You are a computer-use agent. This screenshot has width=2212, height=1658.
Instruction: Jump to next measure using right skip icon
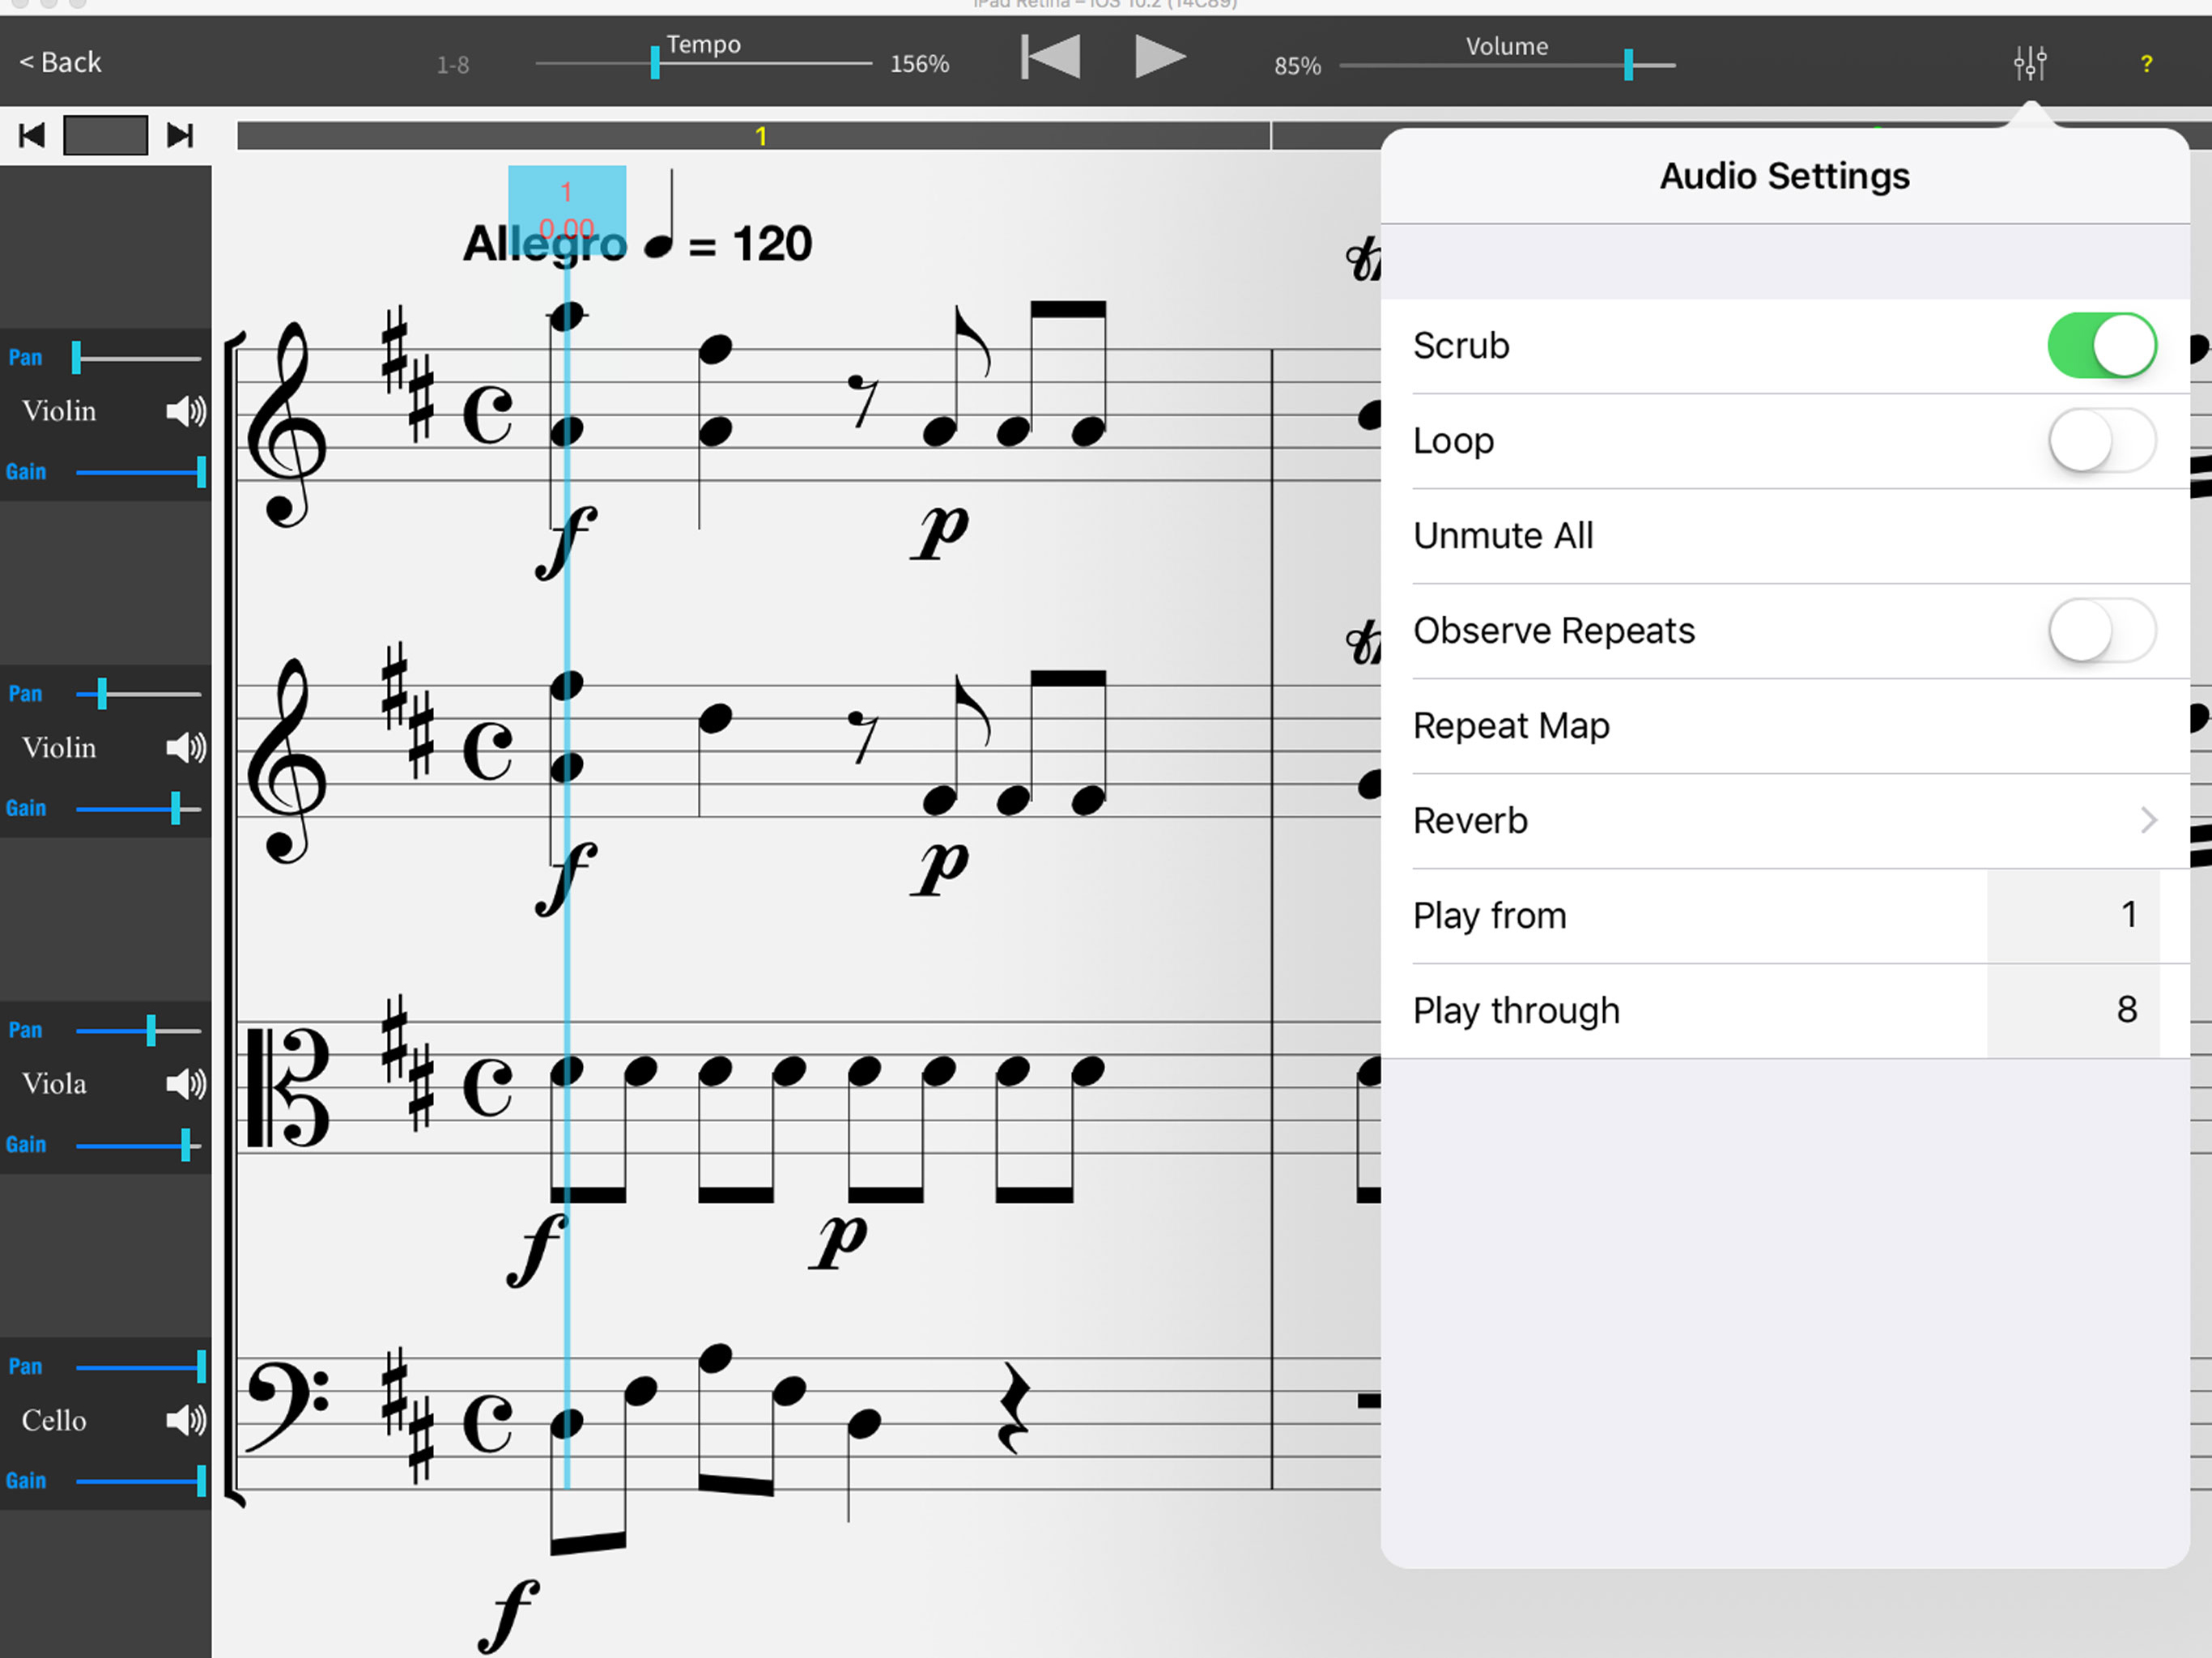(x=180, y=136)
